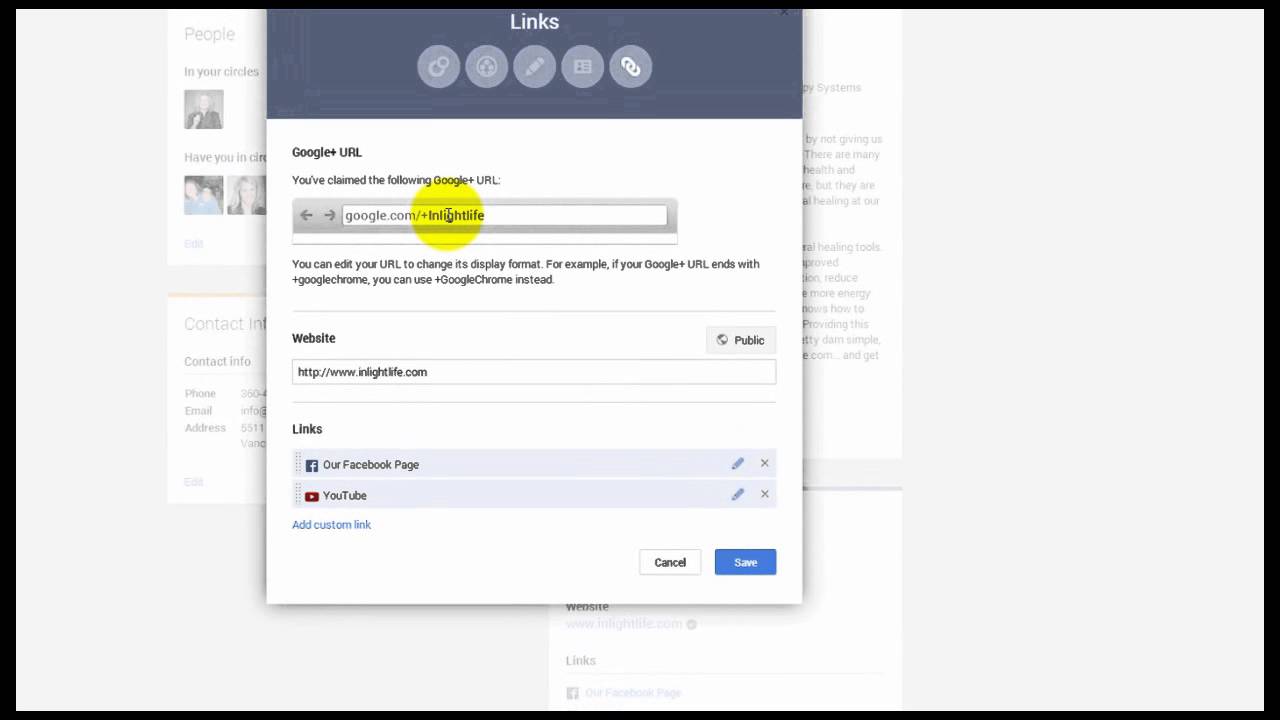Click the People Edit link in background
The width and height of the screenshot is (1280, 720).
point(193,244)
